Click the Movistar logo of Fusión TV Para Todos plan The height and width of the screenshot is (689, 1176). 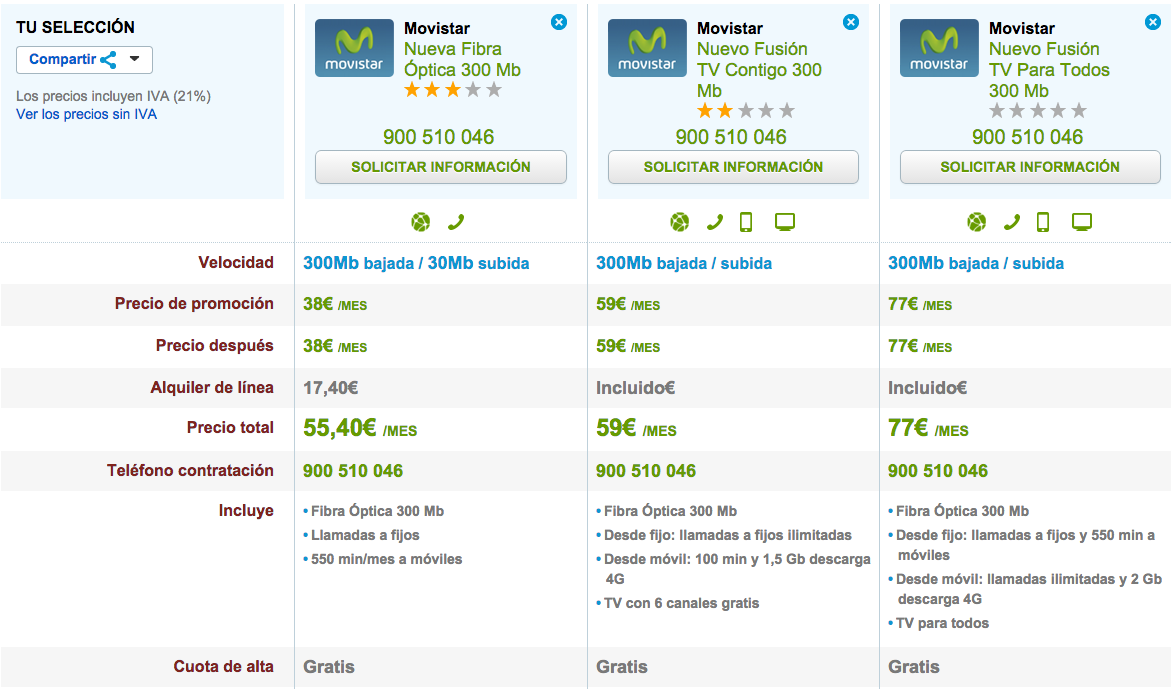pos(939,48)
